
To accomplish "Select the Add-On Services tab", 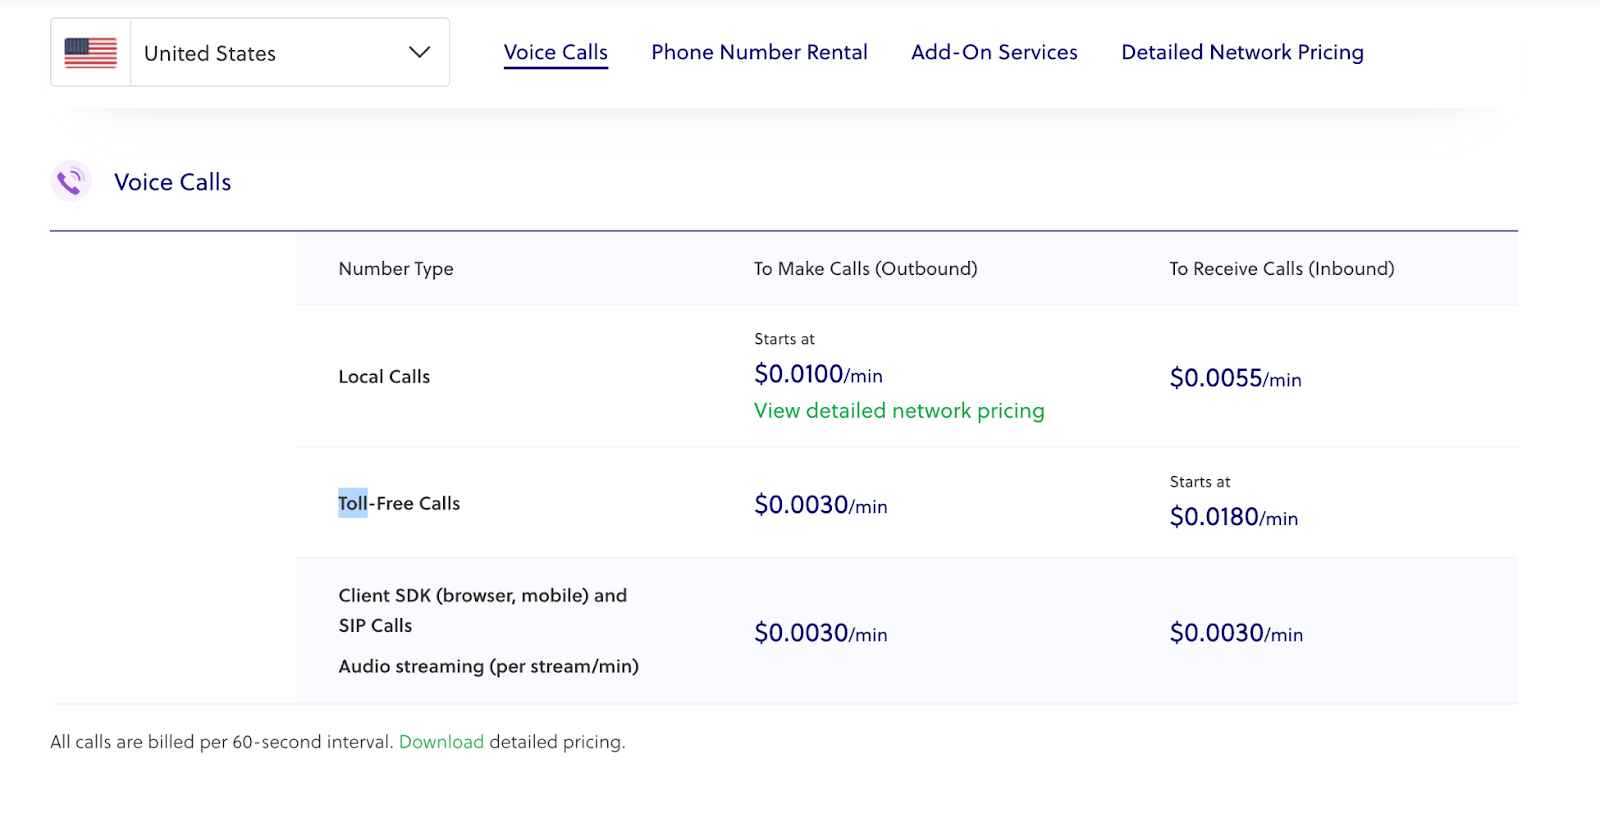I will click(x=994, y=52).
